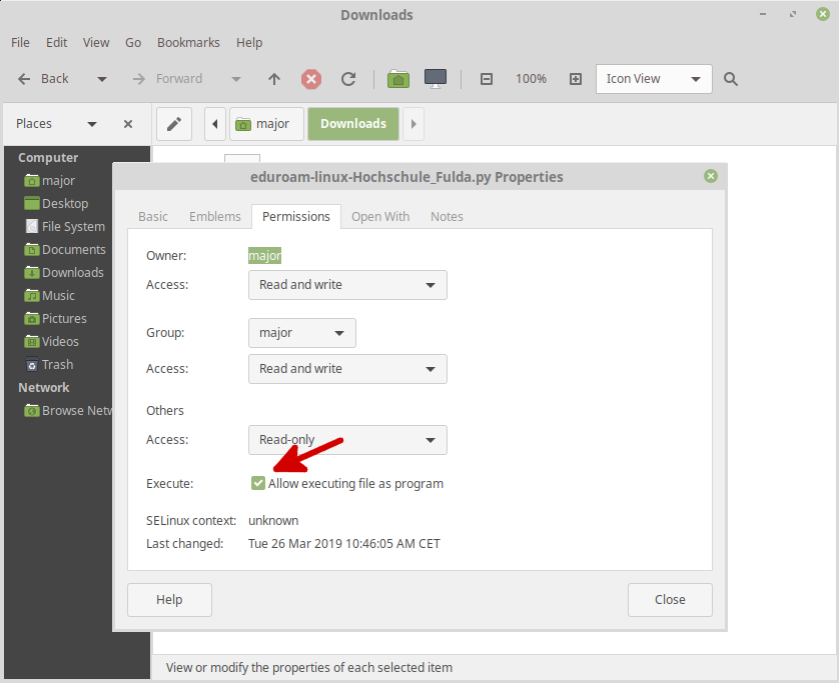Open the Group major combo box
Image resolution: width=839 pixels, height=683 pixels.
(x=301, y=332)
